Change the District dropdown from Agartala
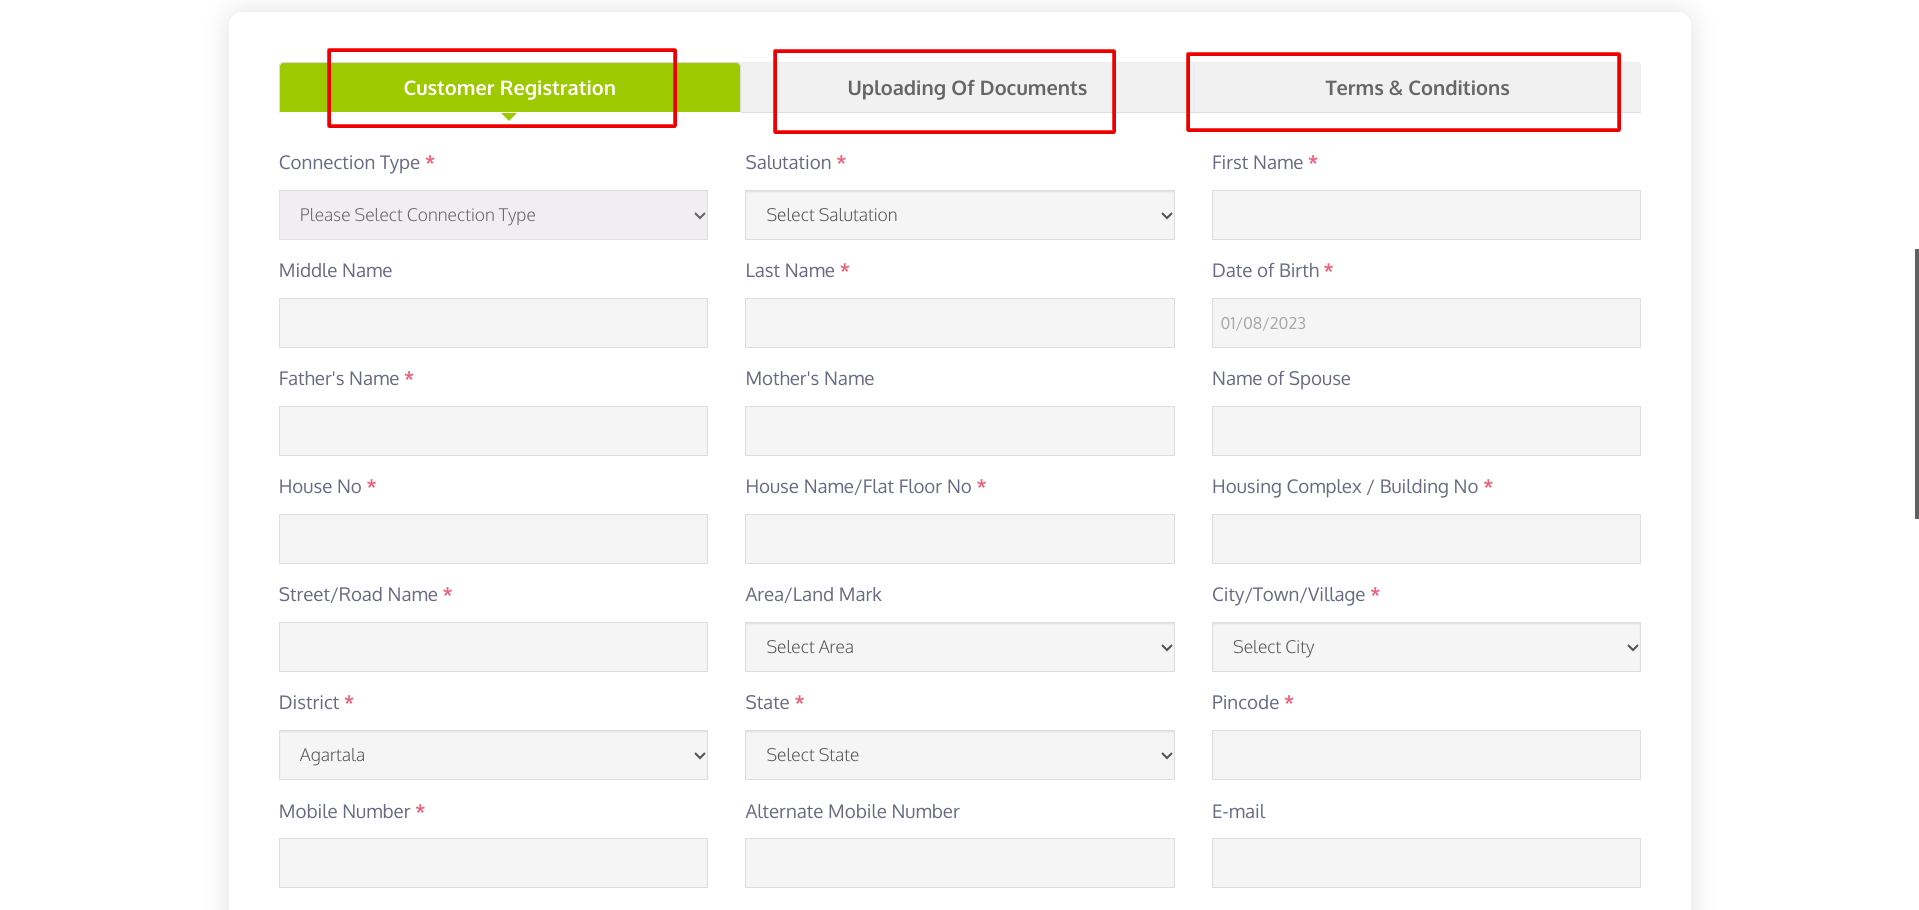The width and height of the screenshot is (1919, 910). click(x=493, y=755)
